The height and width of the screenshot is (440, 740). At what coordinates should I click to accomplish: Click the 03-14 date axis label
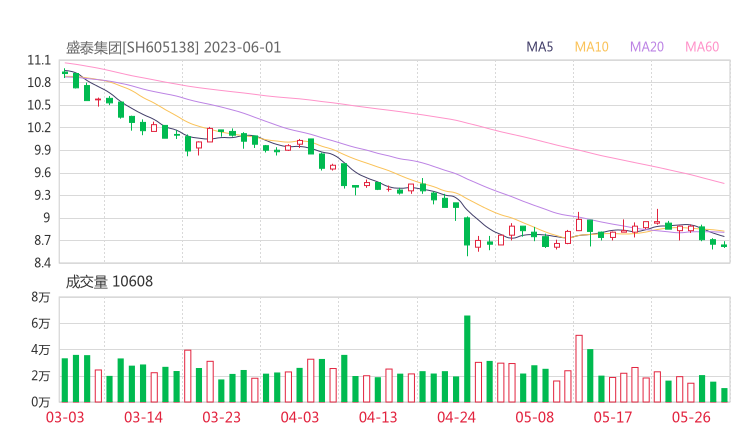click(143, 417)
